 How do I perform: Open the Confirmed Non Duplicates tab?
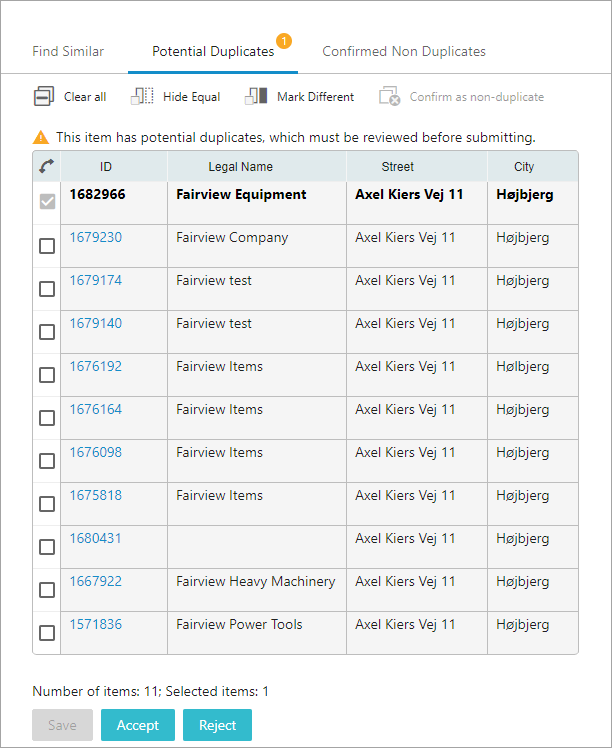(x=404, y=52)
